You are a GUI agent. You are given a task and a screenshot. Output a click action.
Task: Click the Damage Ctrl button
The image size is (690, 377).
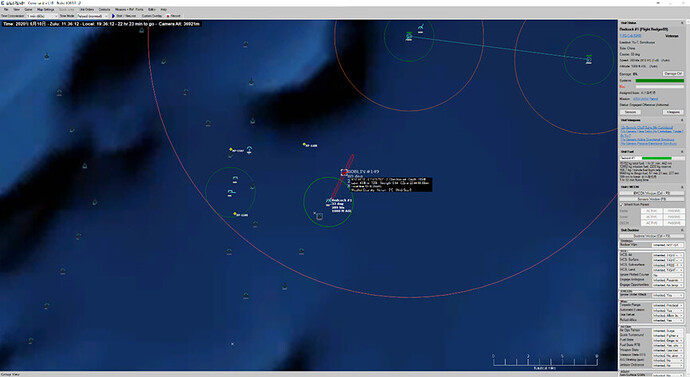[673, 74]
